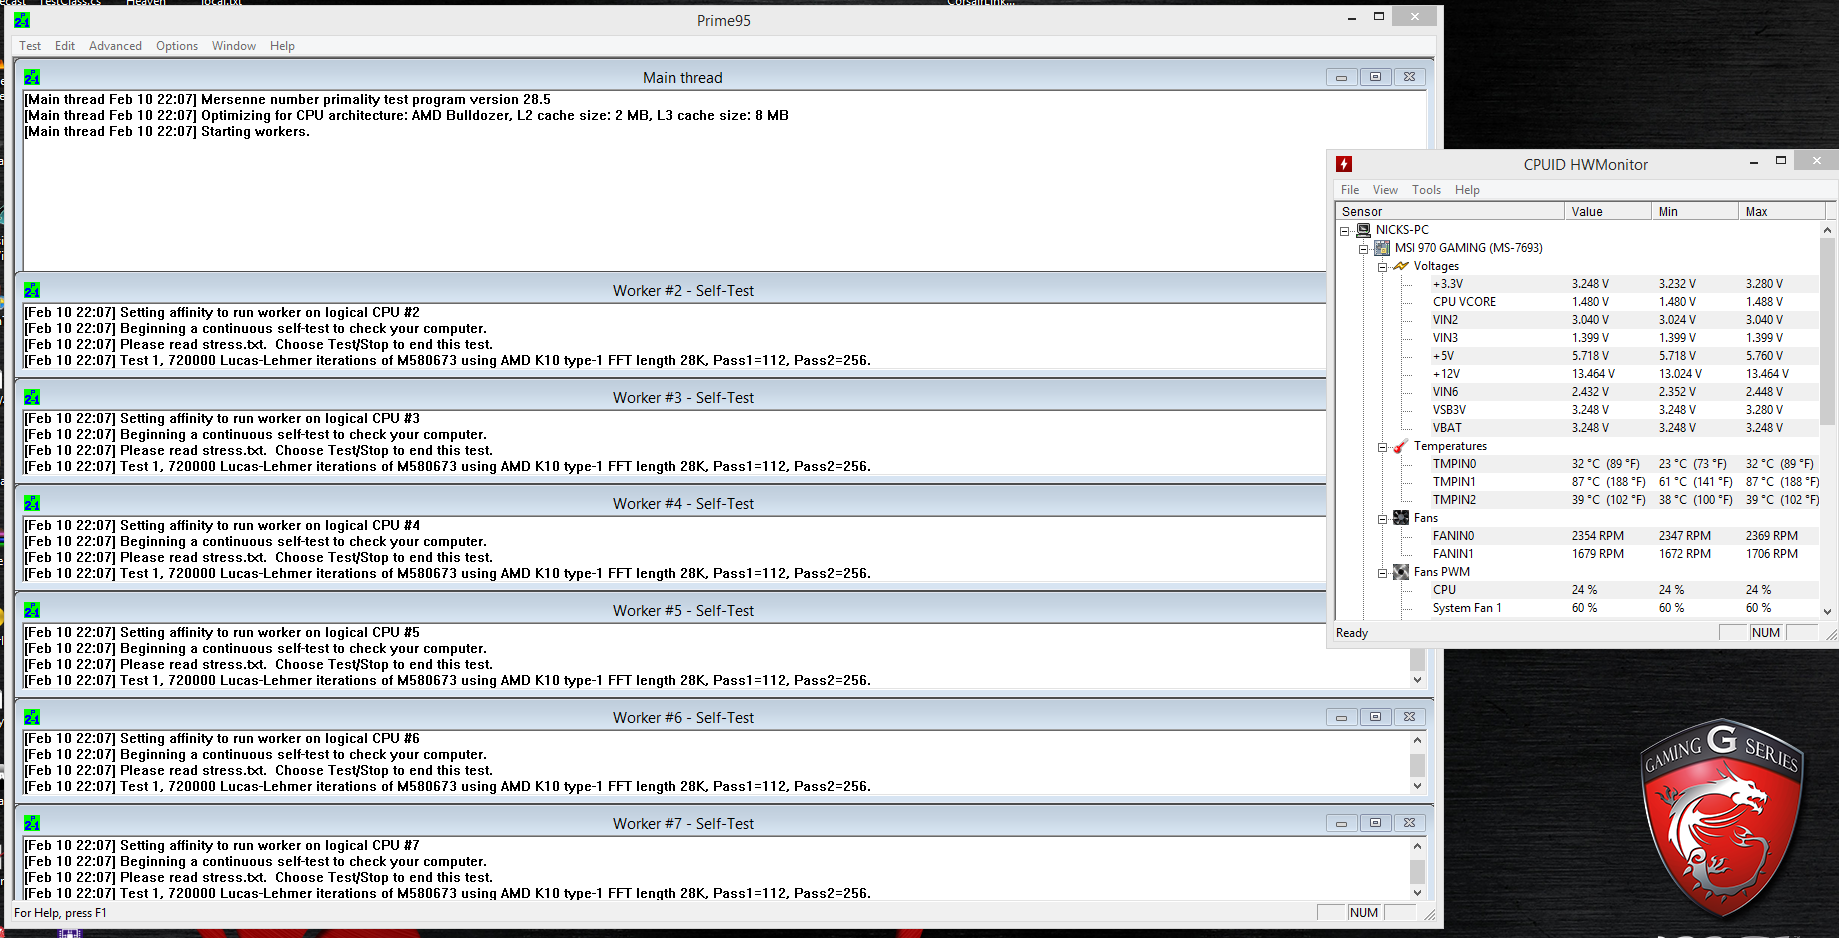Image resolution: width=1839 pixels, height=938 pixels.
Task: Select the FANIN0 fan row
Action: click(x=1623, y=536)
